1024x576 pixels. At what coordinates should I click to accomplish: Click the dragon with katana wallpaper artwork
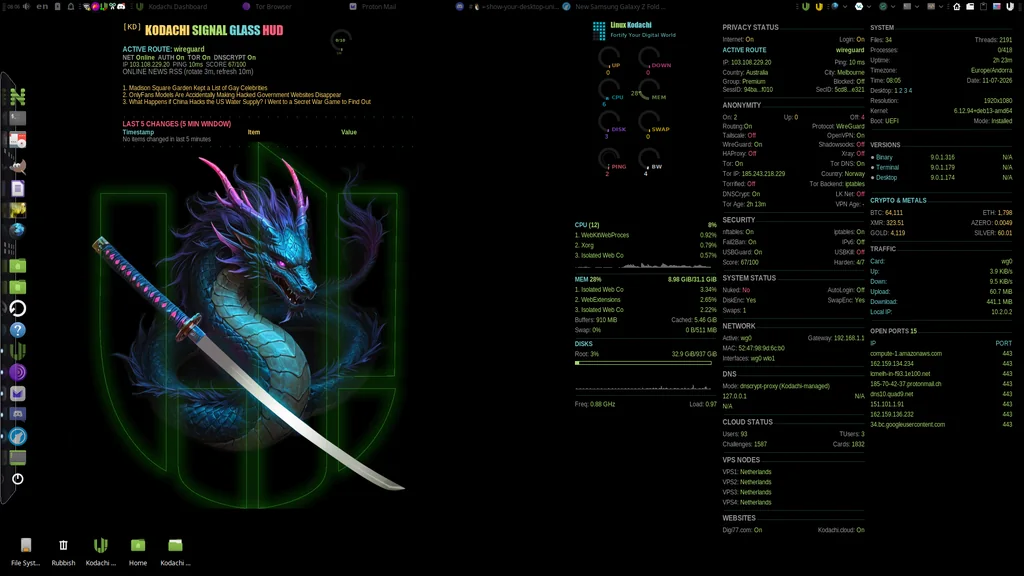[251, 323]
